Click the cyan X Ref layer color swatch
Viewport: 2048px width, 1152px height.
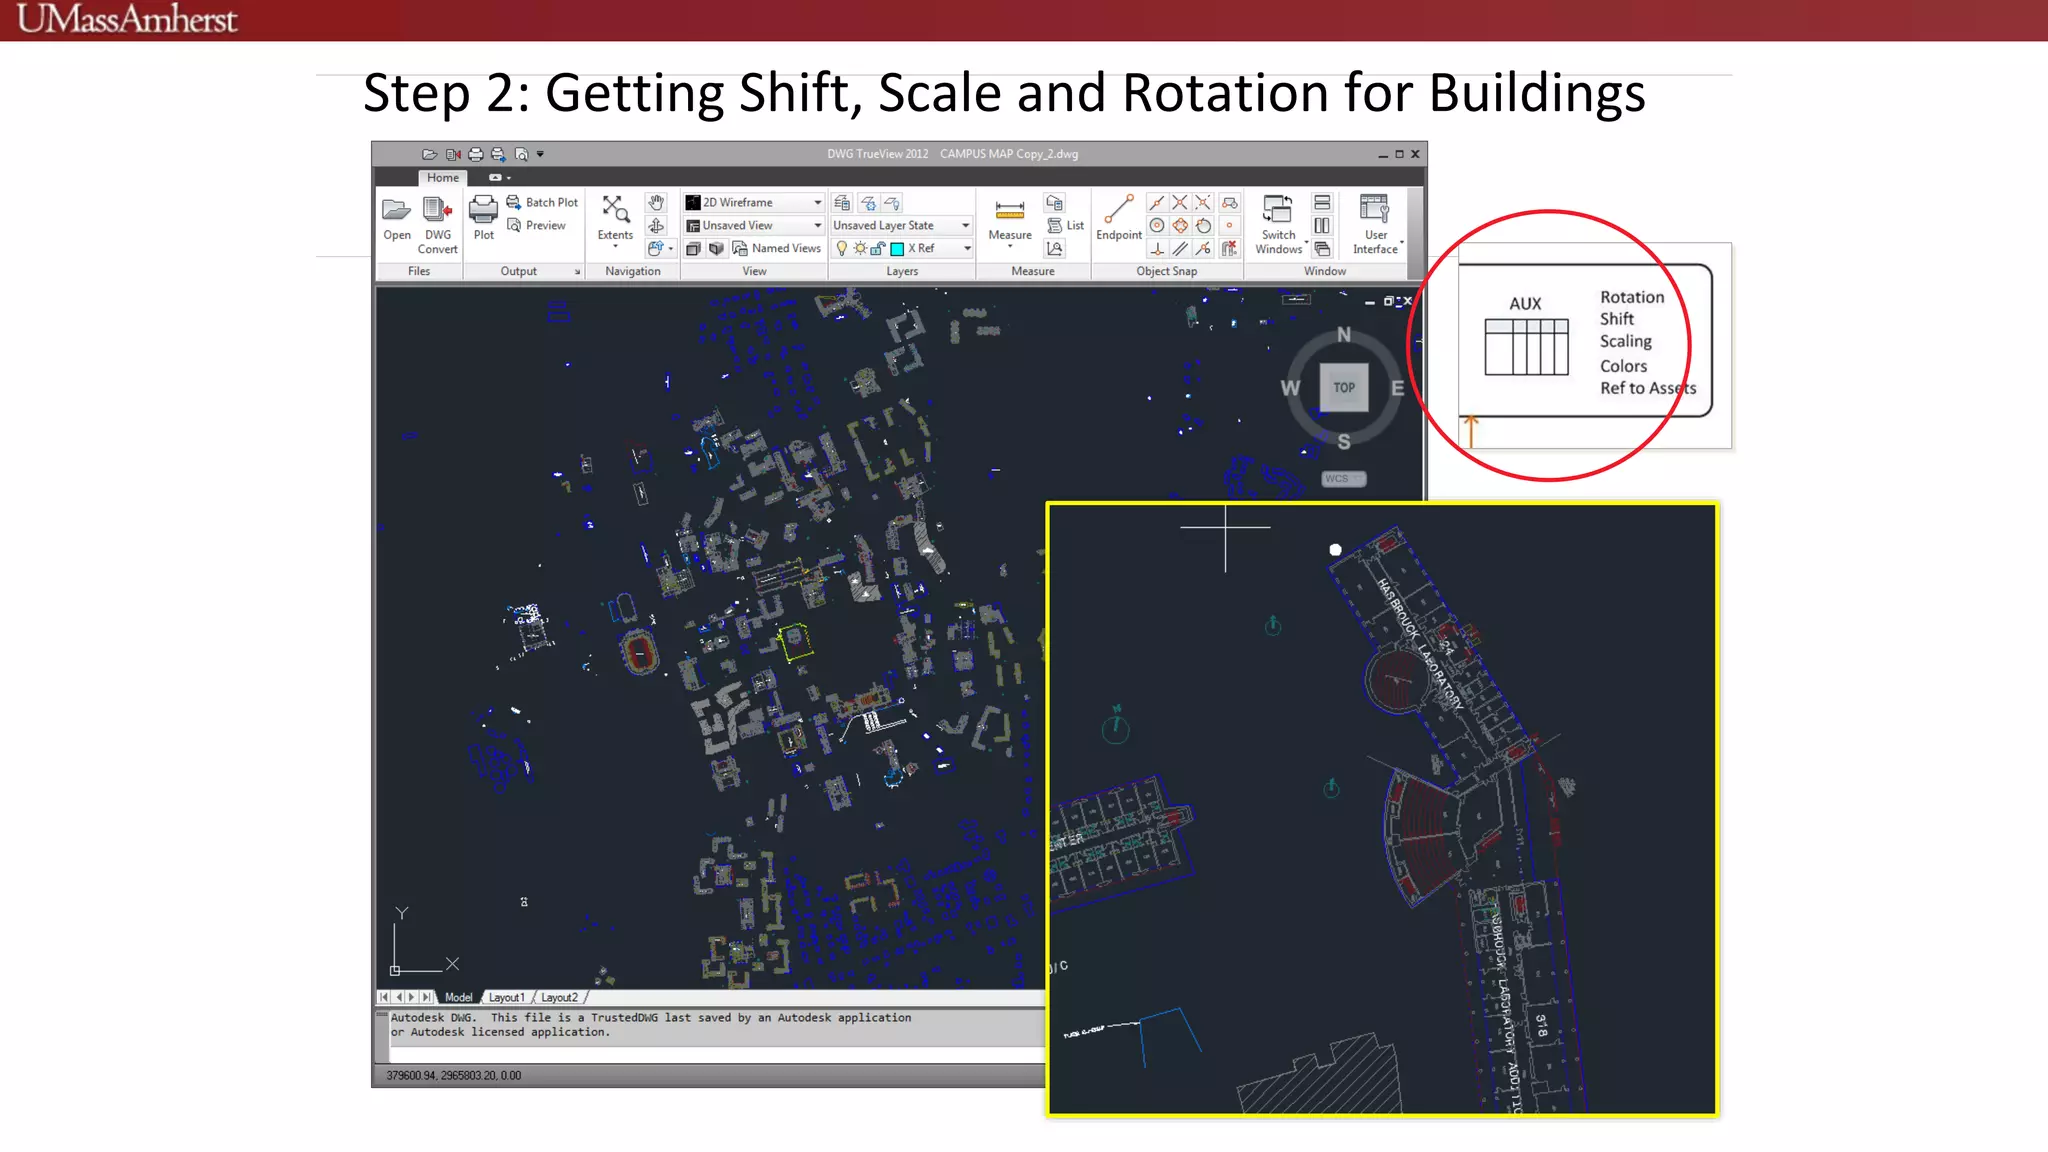pos(897,249)
